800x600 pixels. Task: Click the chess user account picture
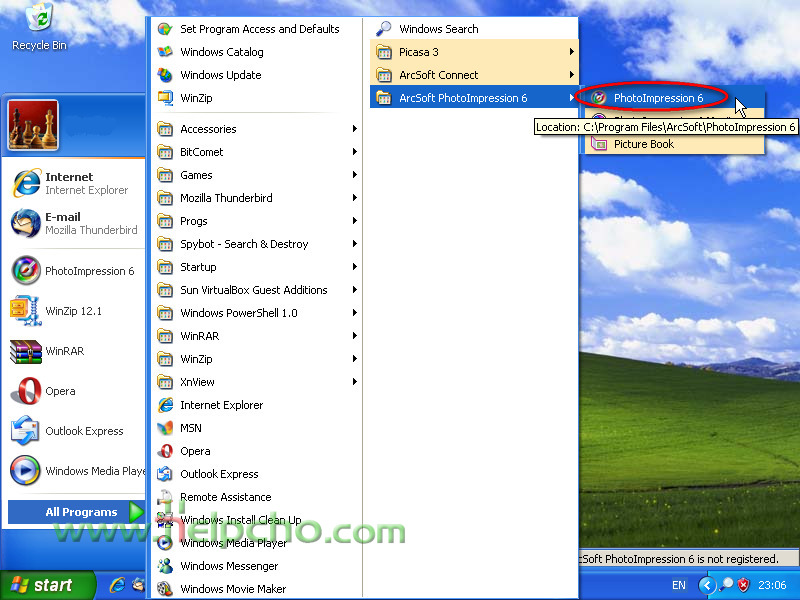pyautogui.click(x=33, y=125)
